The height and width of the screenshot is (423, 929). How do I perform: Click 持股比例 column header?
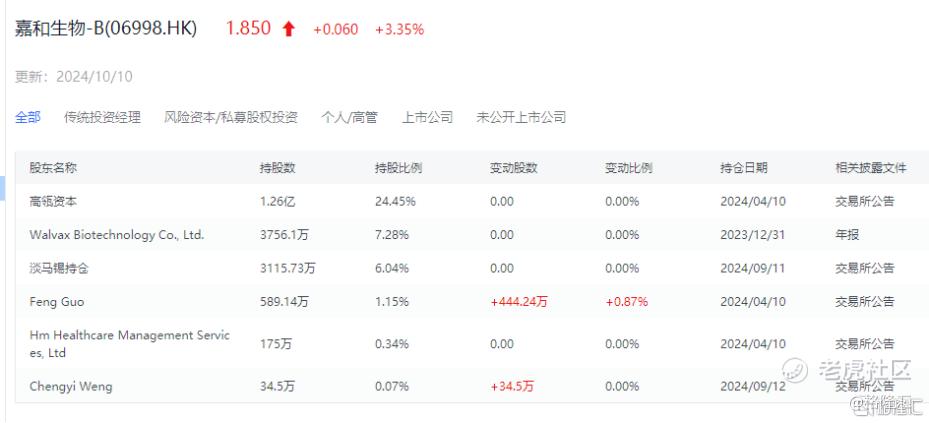398,168
